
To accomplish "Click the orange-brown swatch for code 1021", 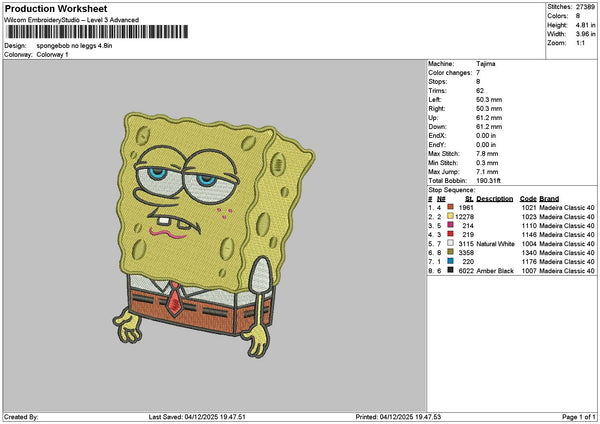I will 450,207.
